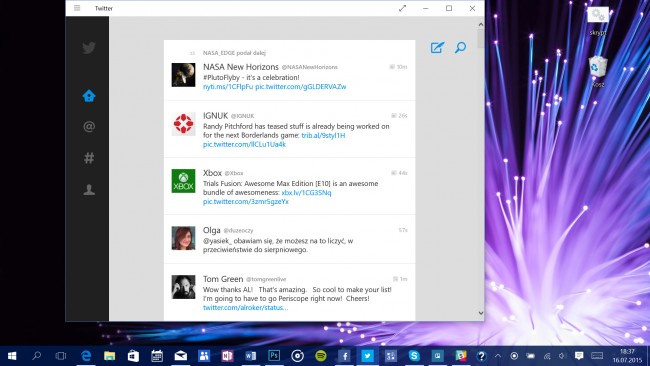The image size is (650, 366).
Task: Select the skrypt desktop icon
Action: coord(597,21)
